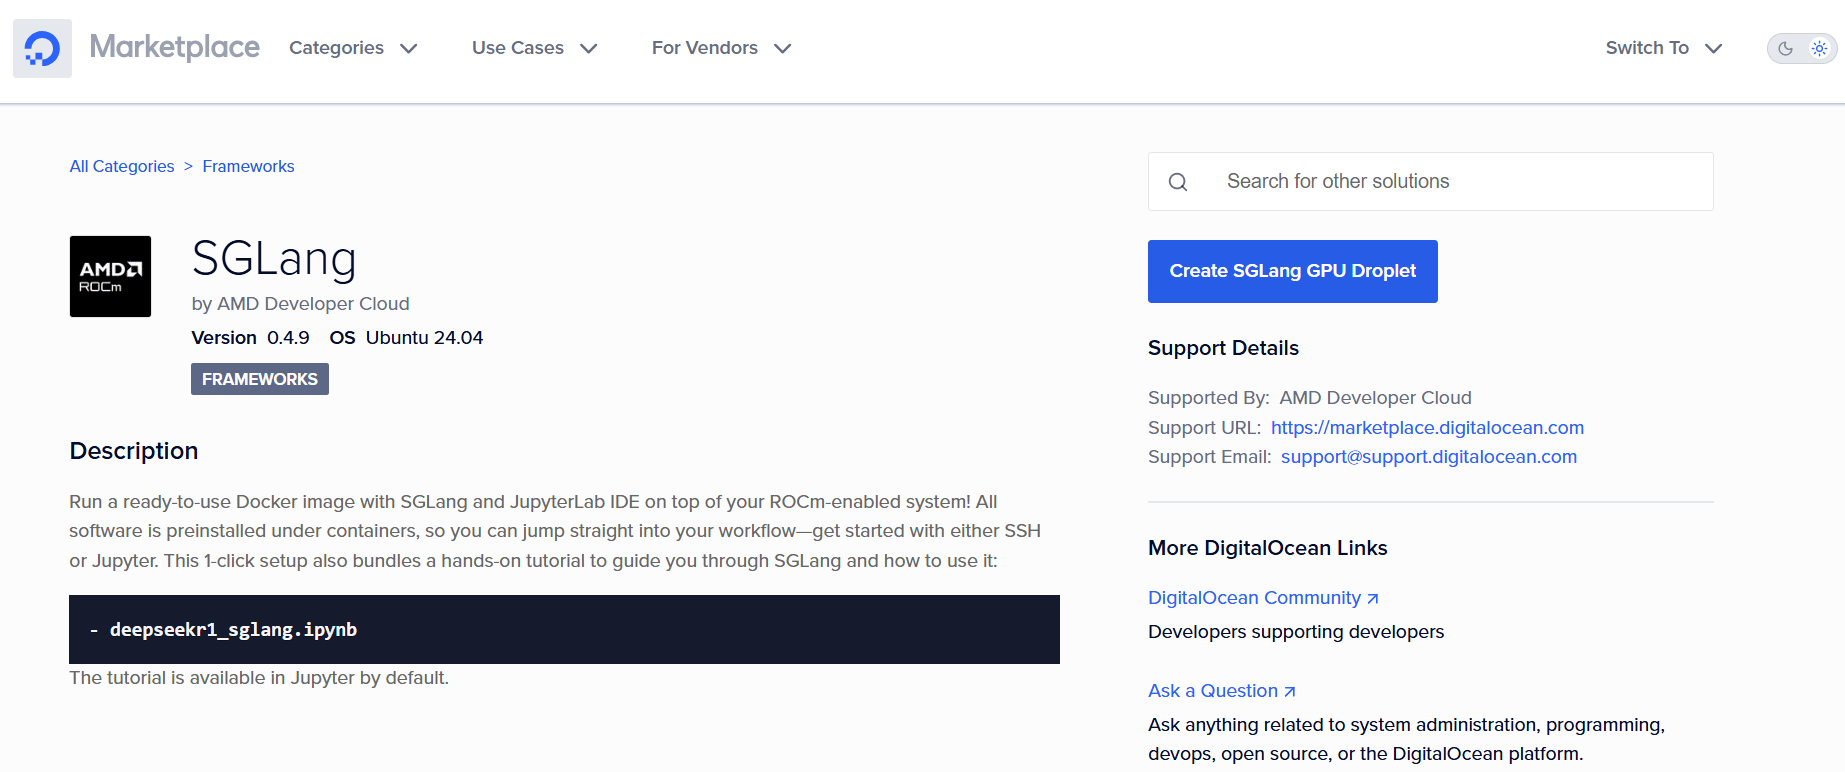This screenshot has height=772, width=1845.
Task: Click the 'by AMD Developer Cloud' text
Action: point(301,304)
